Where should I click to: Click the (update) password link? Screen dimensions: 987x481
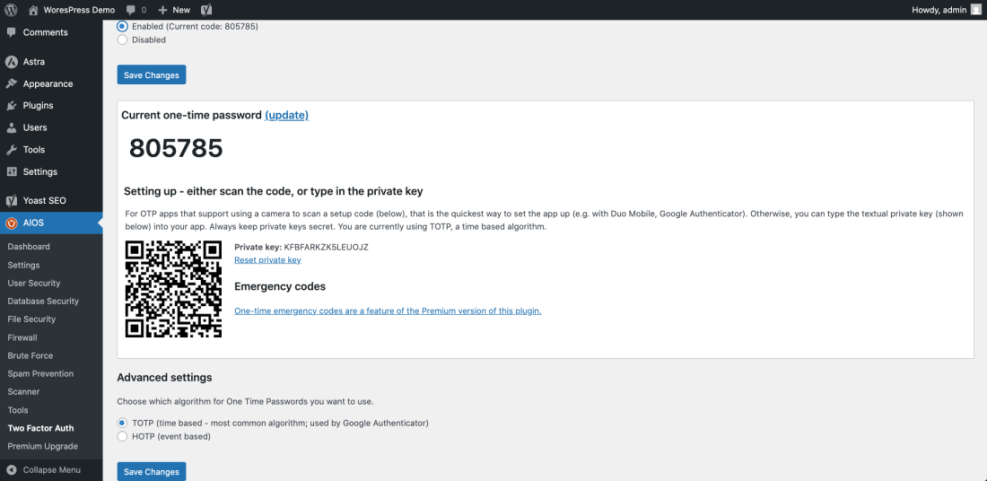tap(287, 115)
